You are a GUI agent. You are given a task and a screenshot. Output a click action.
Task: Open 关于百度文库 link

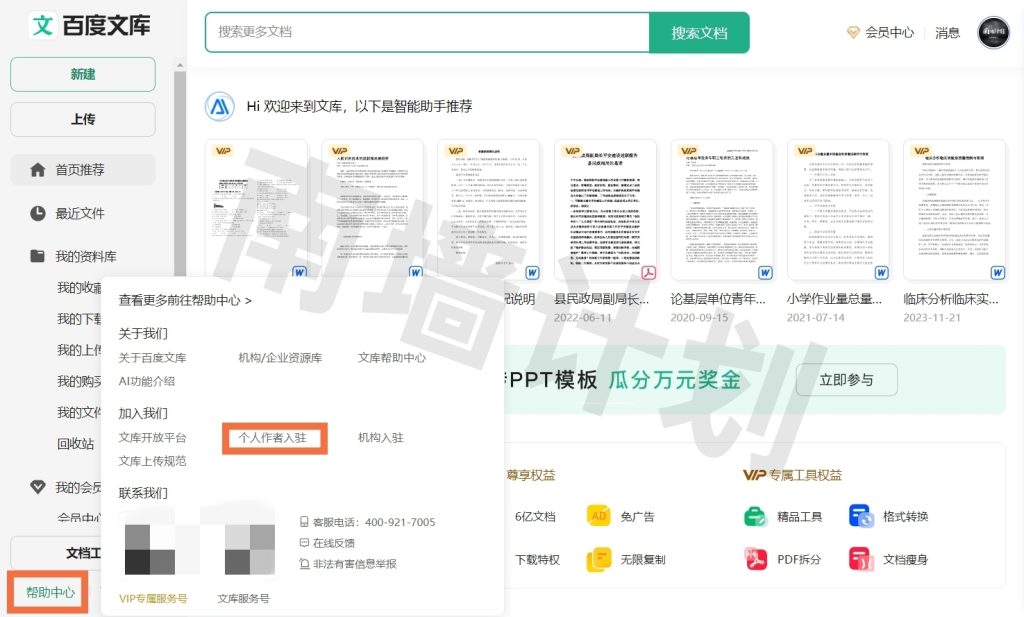coord(152,358)
